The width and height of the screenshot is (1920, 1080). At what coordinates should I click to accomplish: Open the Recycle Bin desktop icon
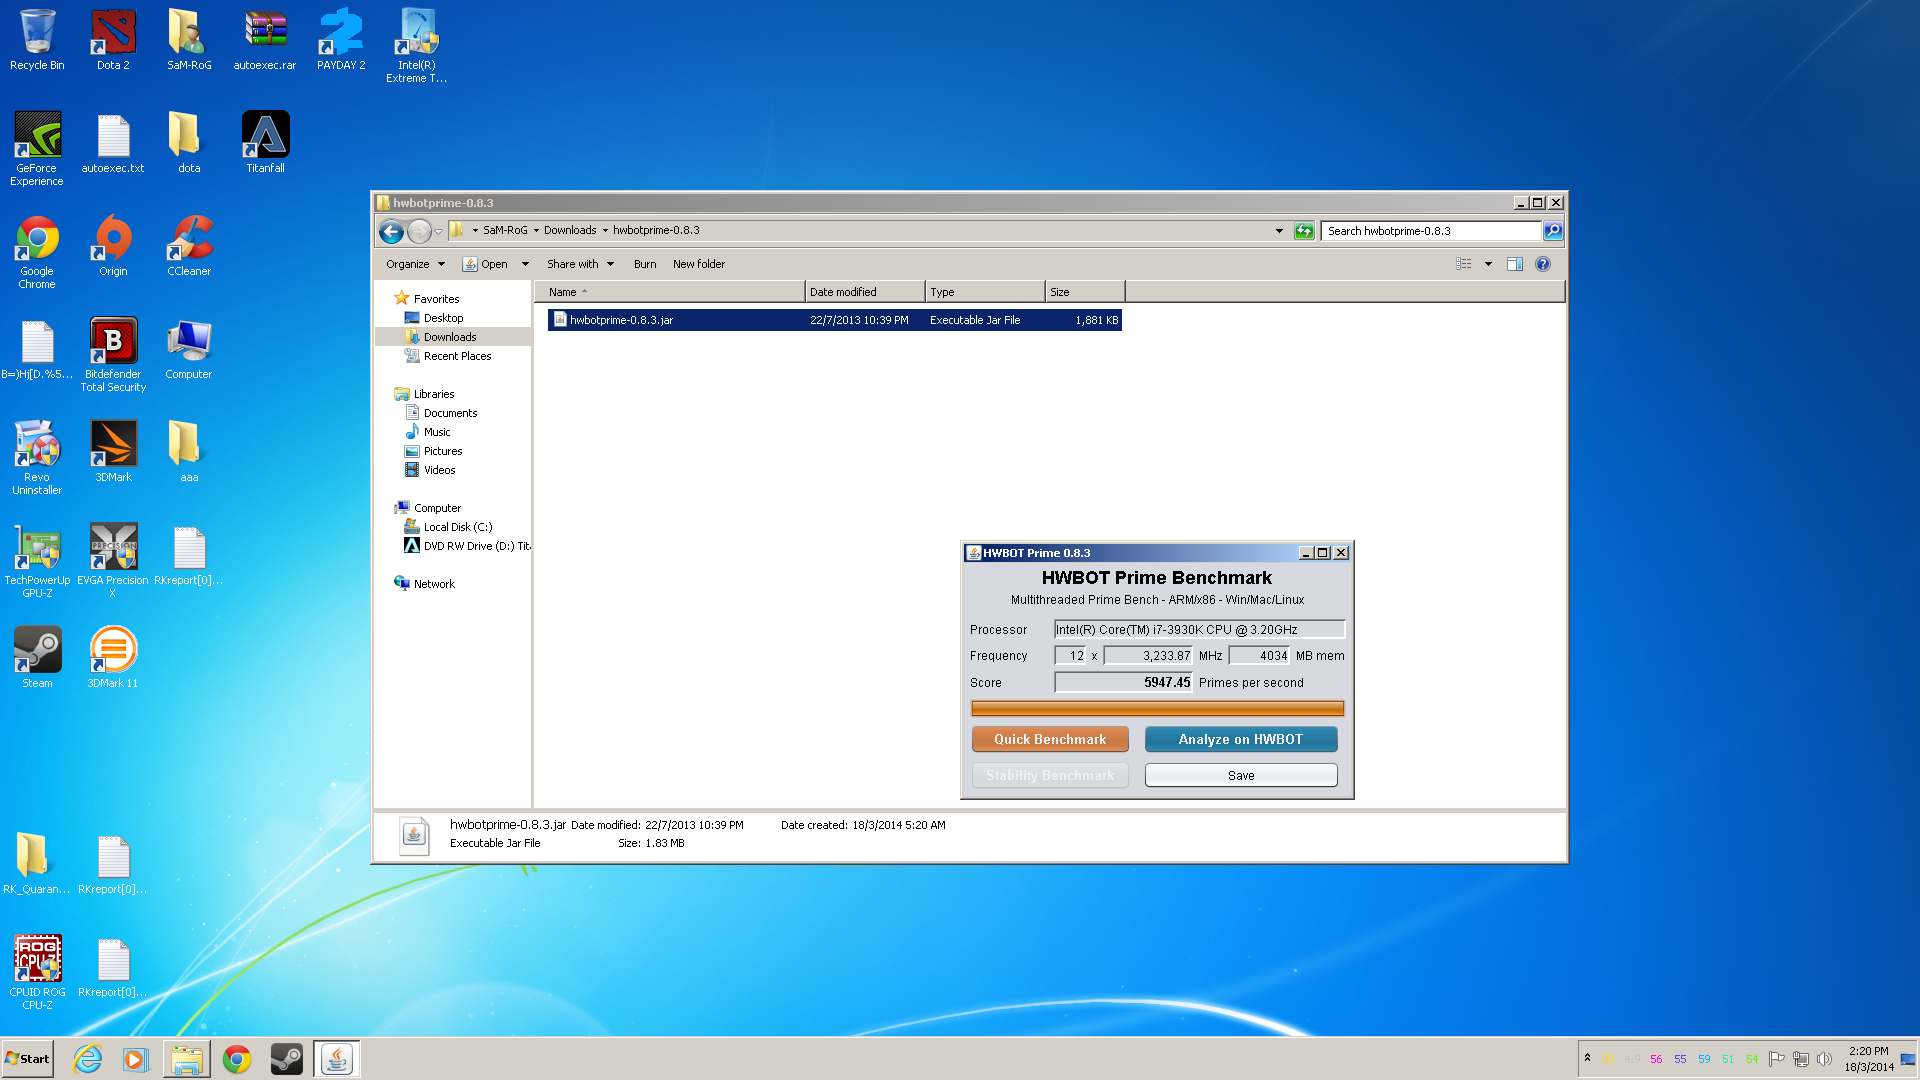click(x=37, y=40)
